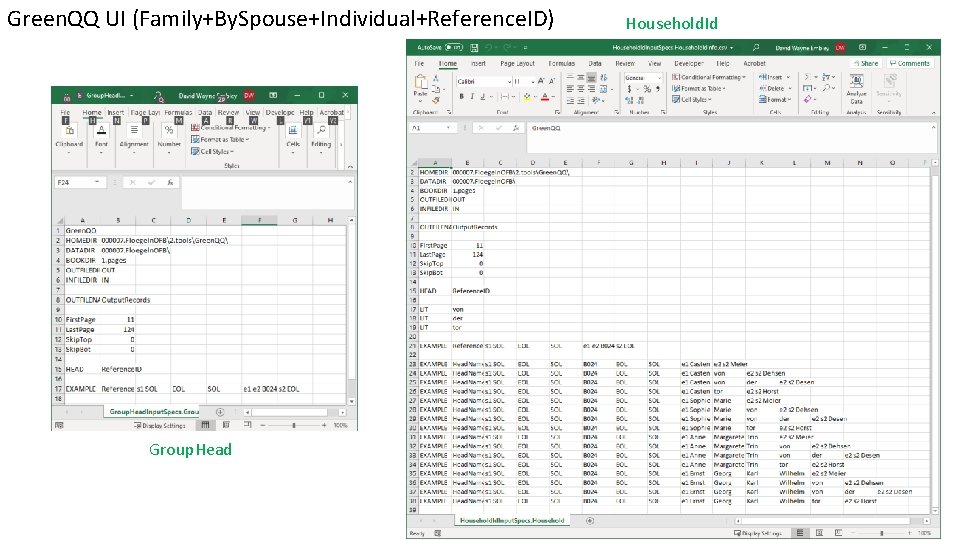This screenshot has width=960, height=540.
Task: Open Calibri font name dropdown in Household
Action: tap(509, 81)
